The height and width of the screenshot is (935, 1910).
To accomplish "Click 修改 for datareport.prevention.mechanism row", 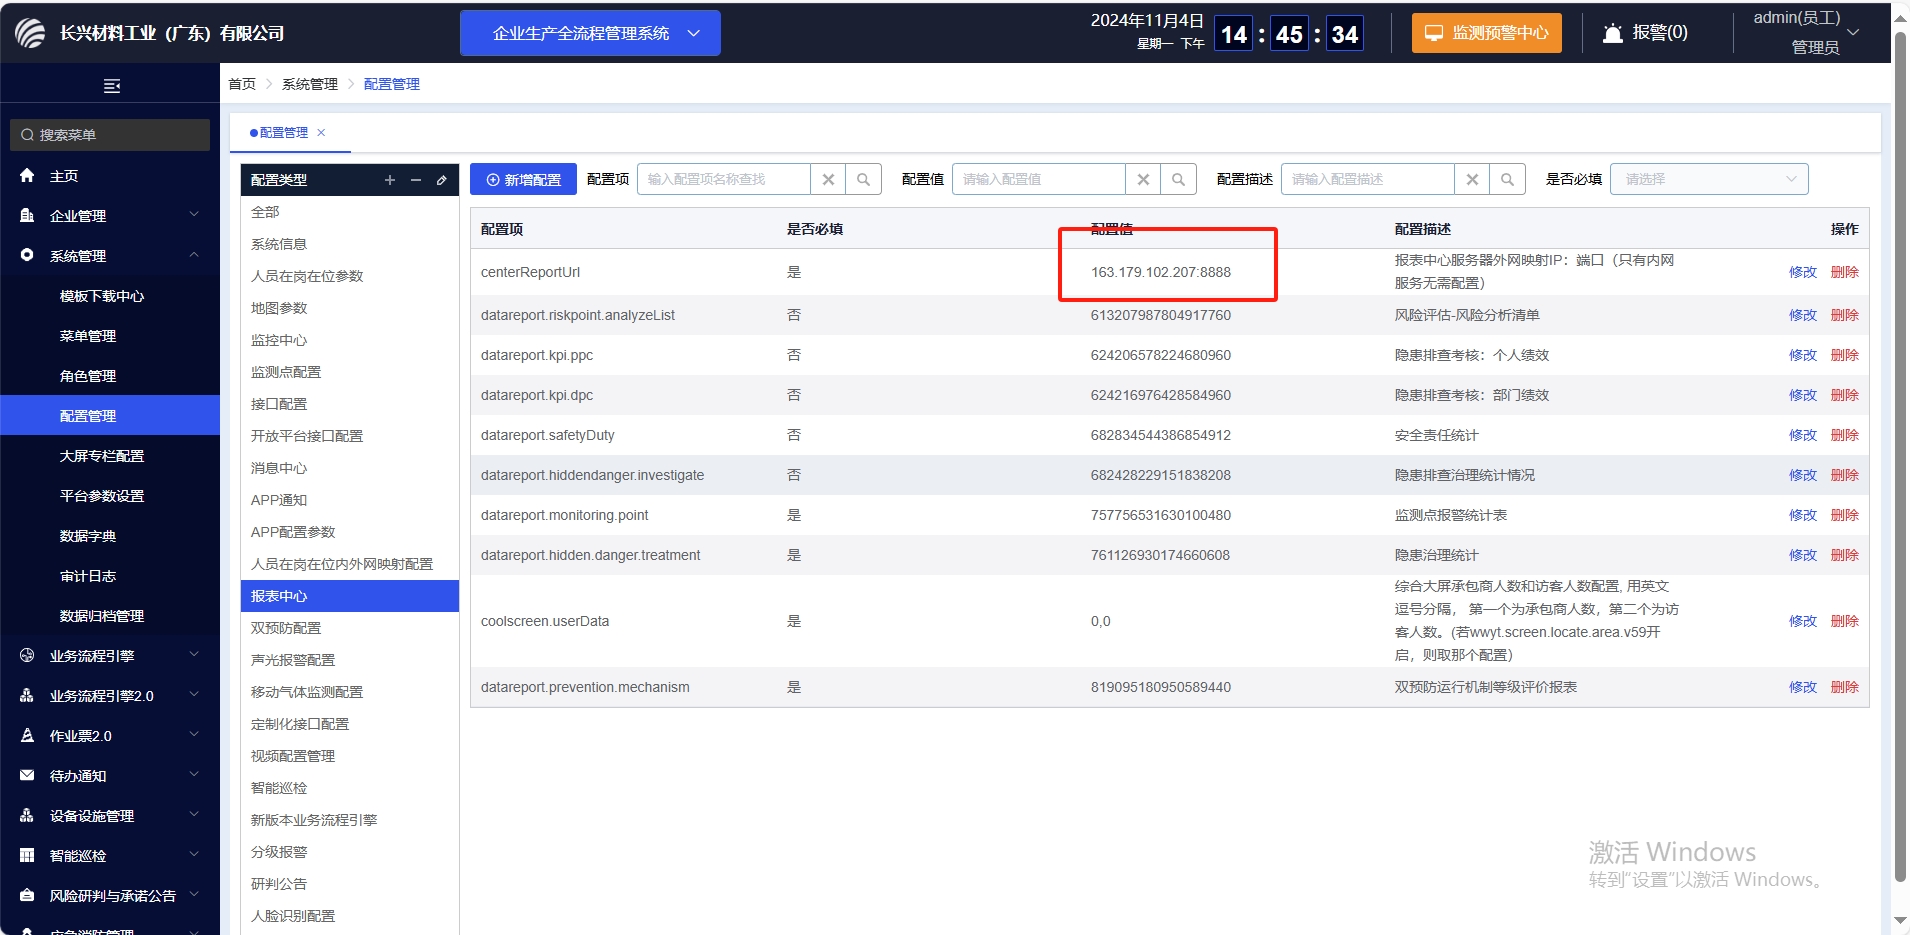I will [x=1803, y=687].
